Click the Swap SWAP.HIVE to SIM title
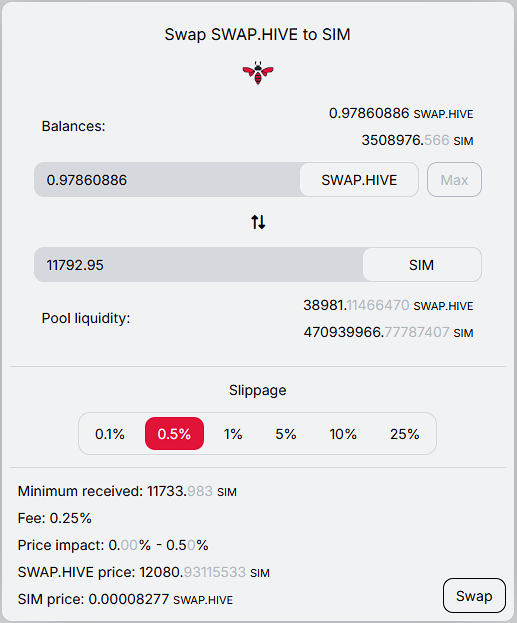This screenshot has width=517, height=623. 258,35
